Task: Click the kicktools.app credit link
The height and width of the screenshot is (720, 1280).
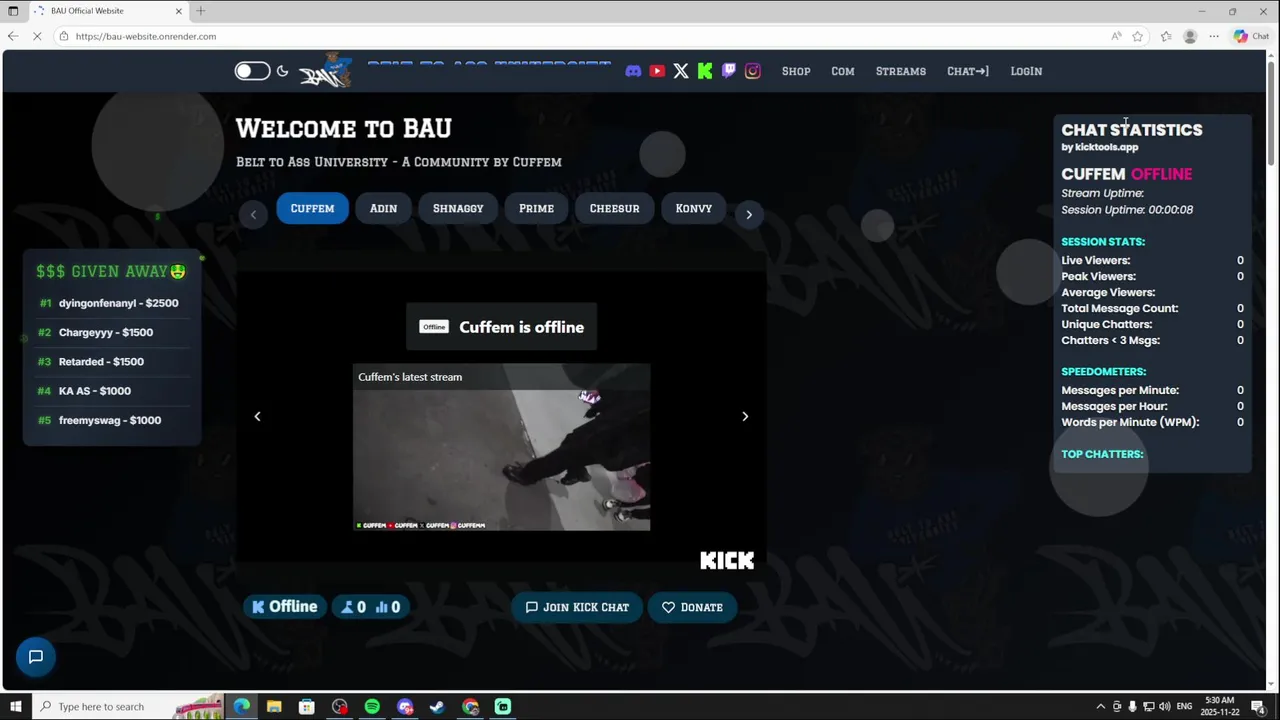Action: [1106, 147]
